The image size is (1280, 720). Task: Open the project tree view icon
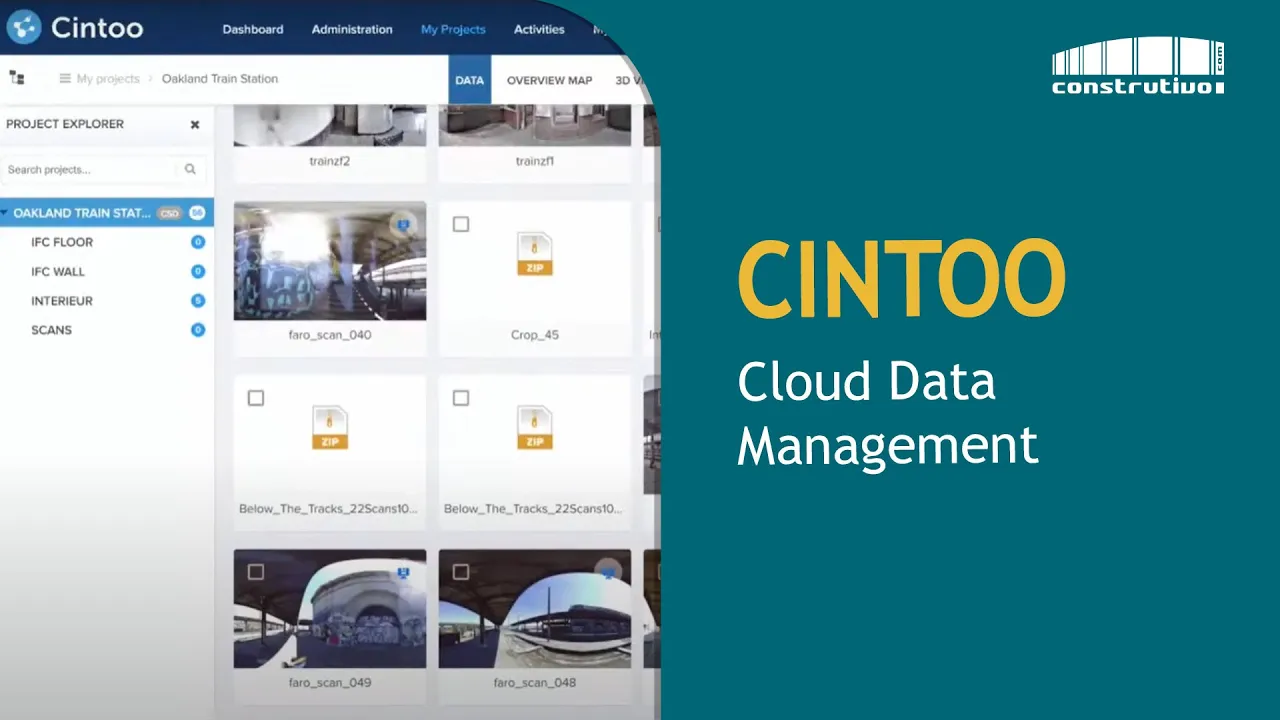[17, 78]
